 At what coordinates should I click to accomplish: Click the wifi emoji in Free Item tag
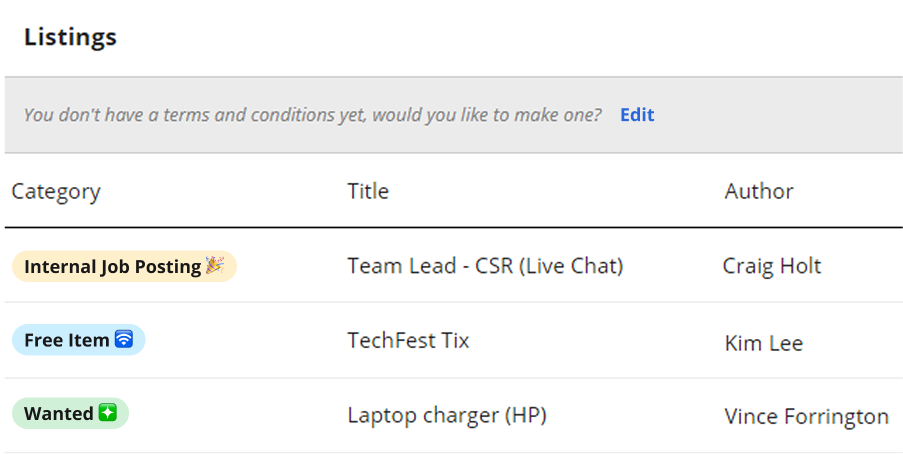[124, 339]
